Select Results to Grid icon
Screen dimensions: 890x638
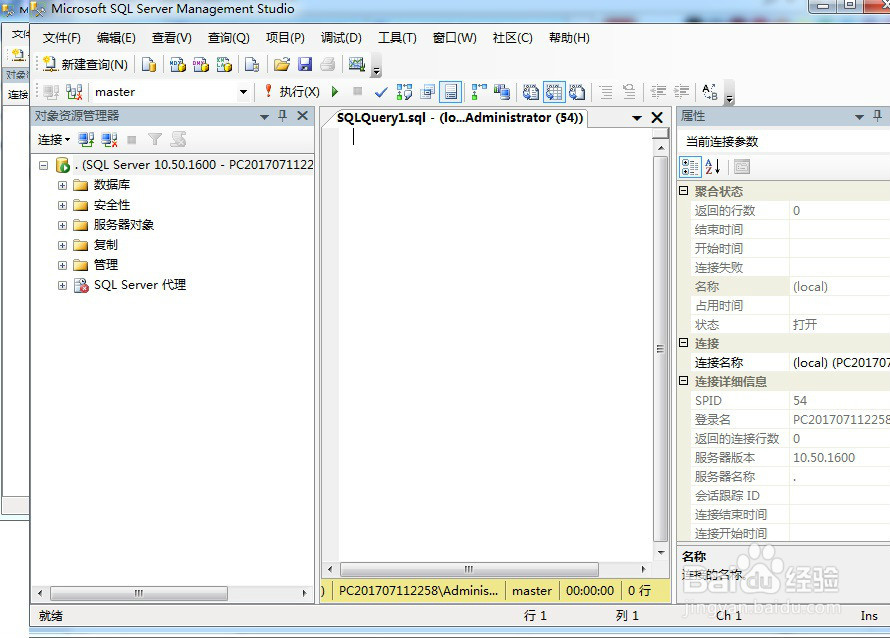click(554, 92)
